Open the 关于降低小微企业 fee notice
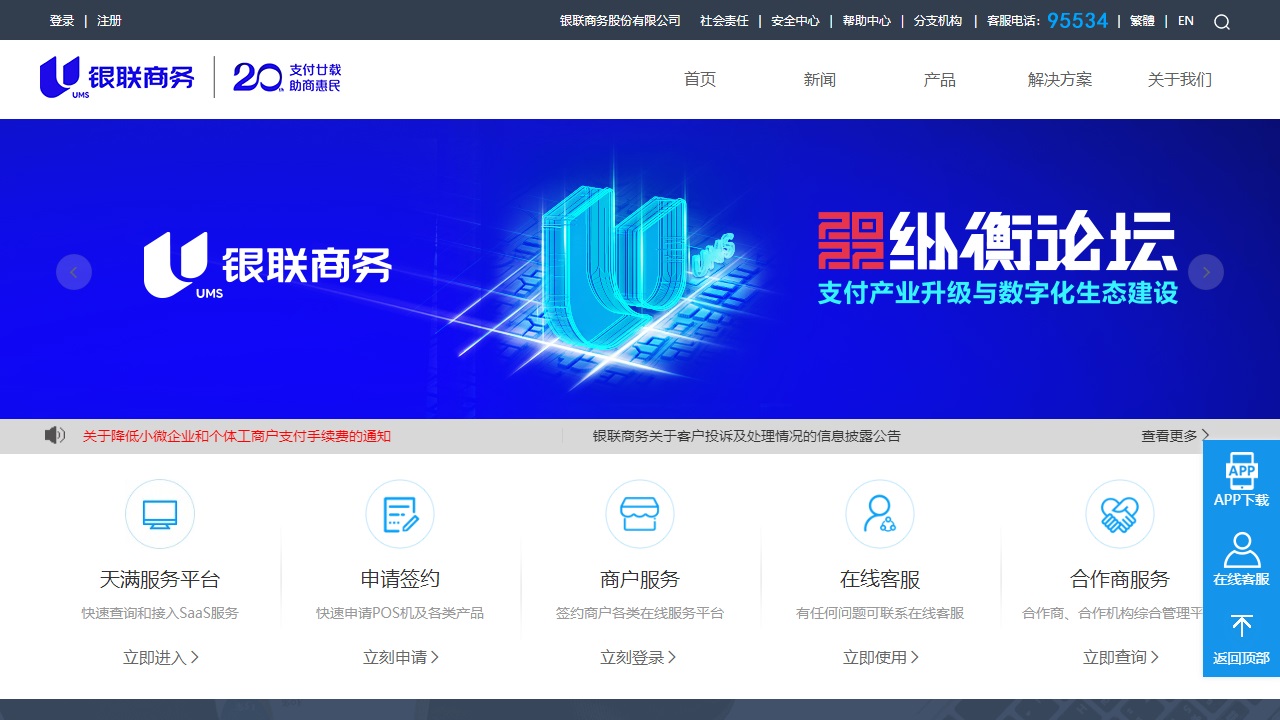This screenshot has height=720, width=1280. click(237, 436)
